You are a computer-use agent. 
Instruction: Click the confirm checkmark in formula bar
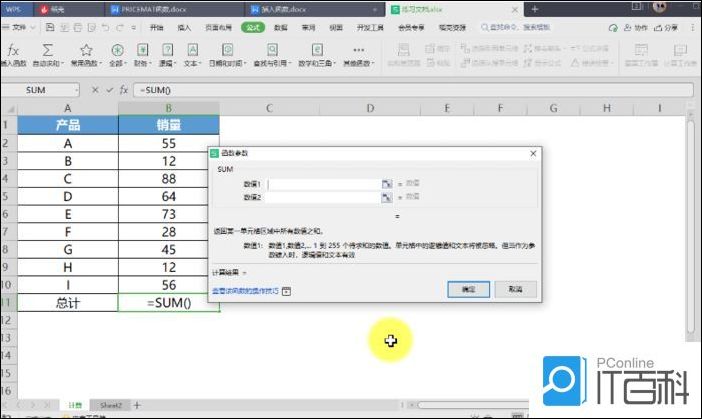click(109, 89)
